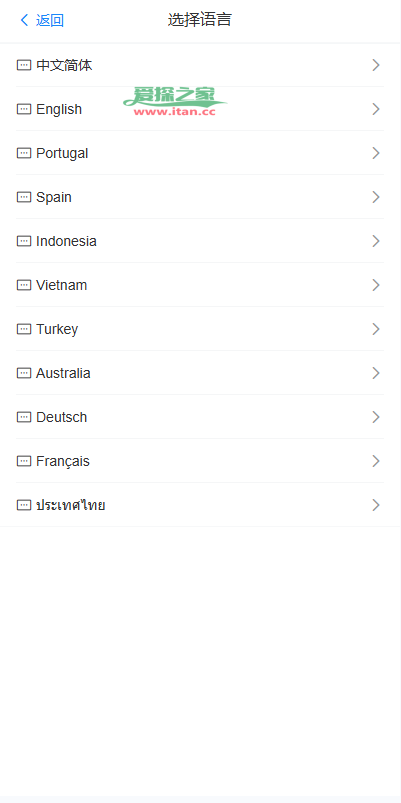
Task: Click the 爱探之家 watermark logo
Action: (175, 101)
